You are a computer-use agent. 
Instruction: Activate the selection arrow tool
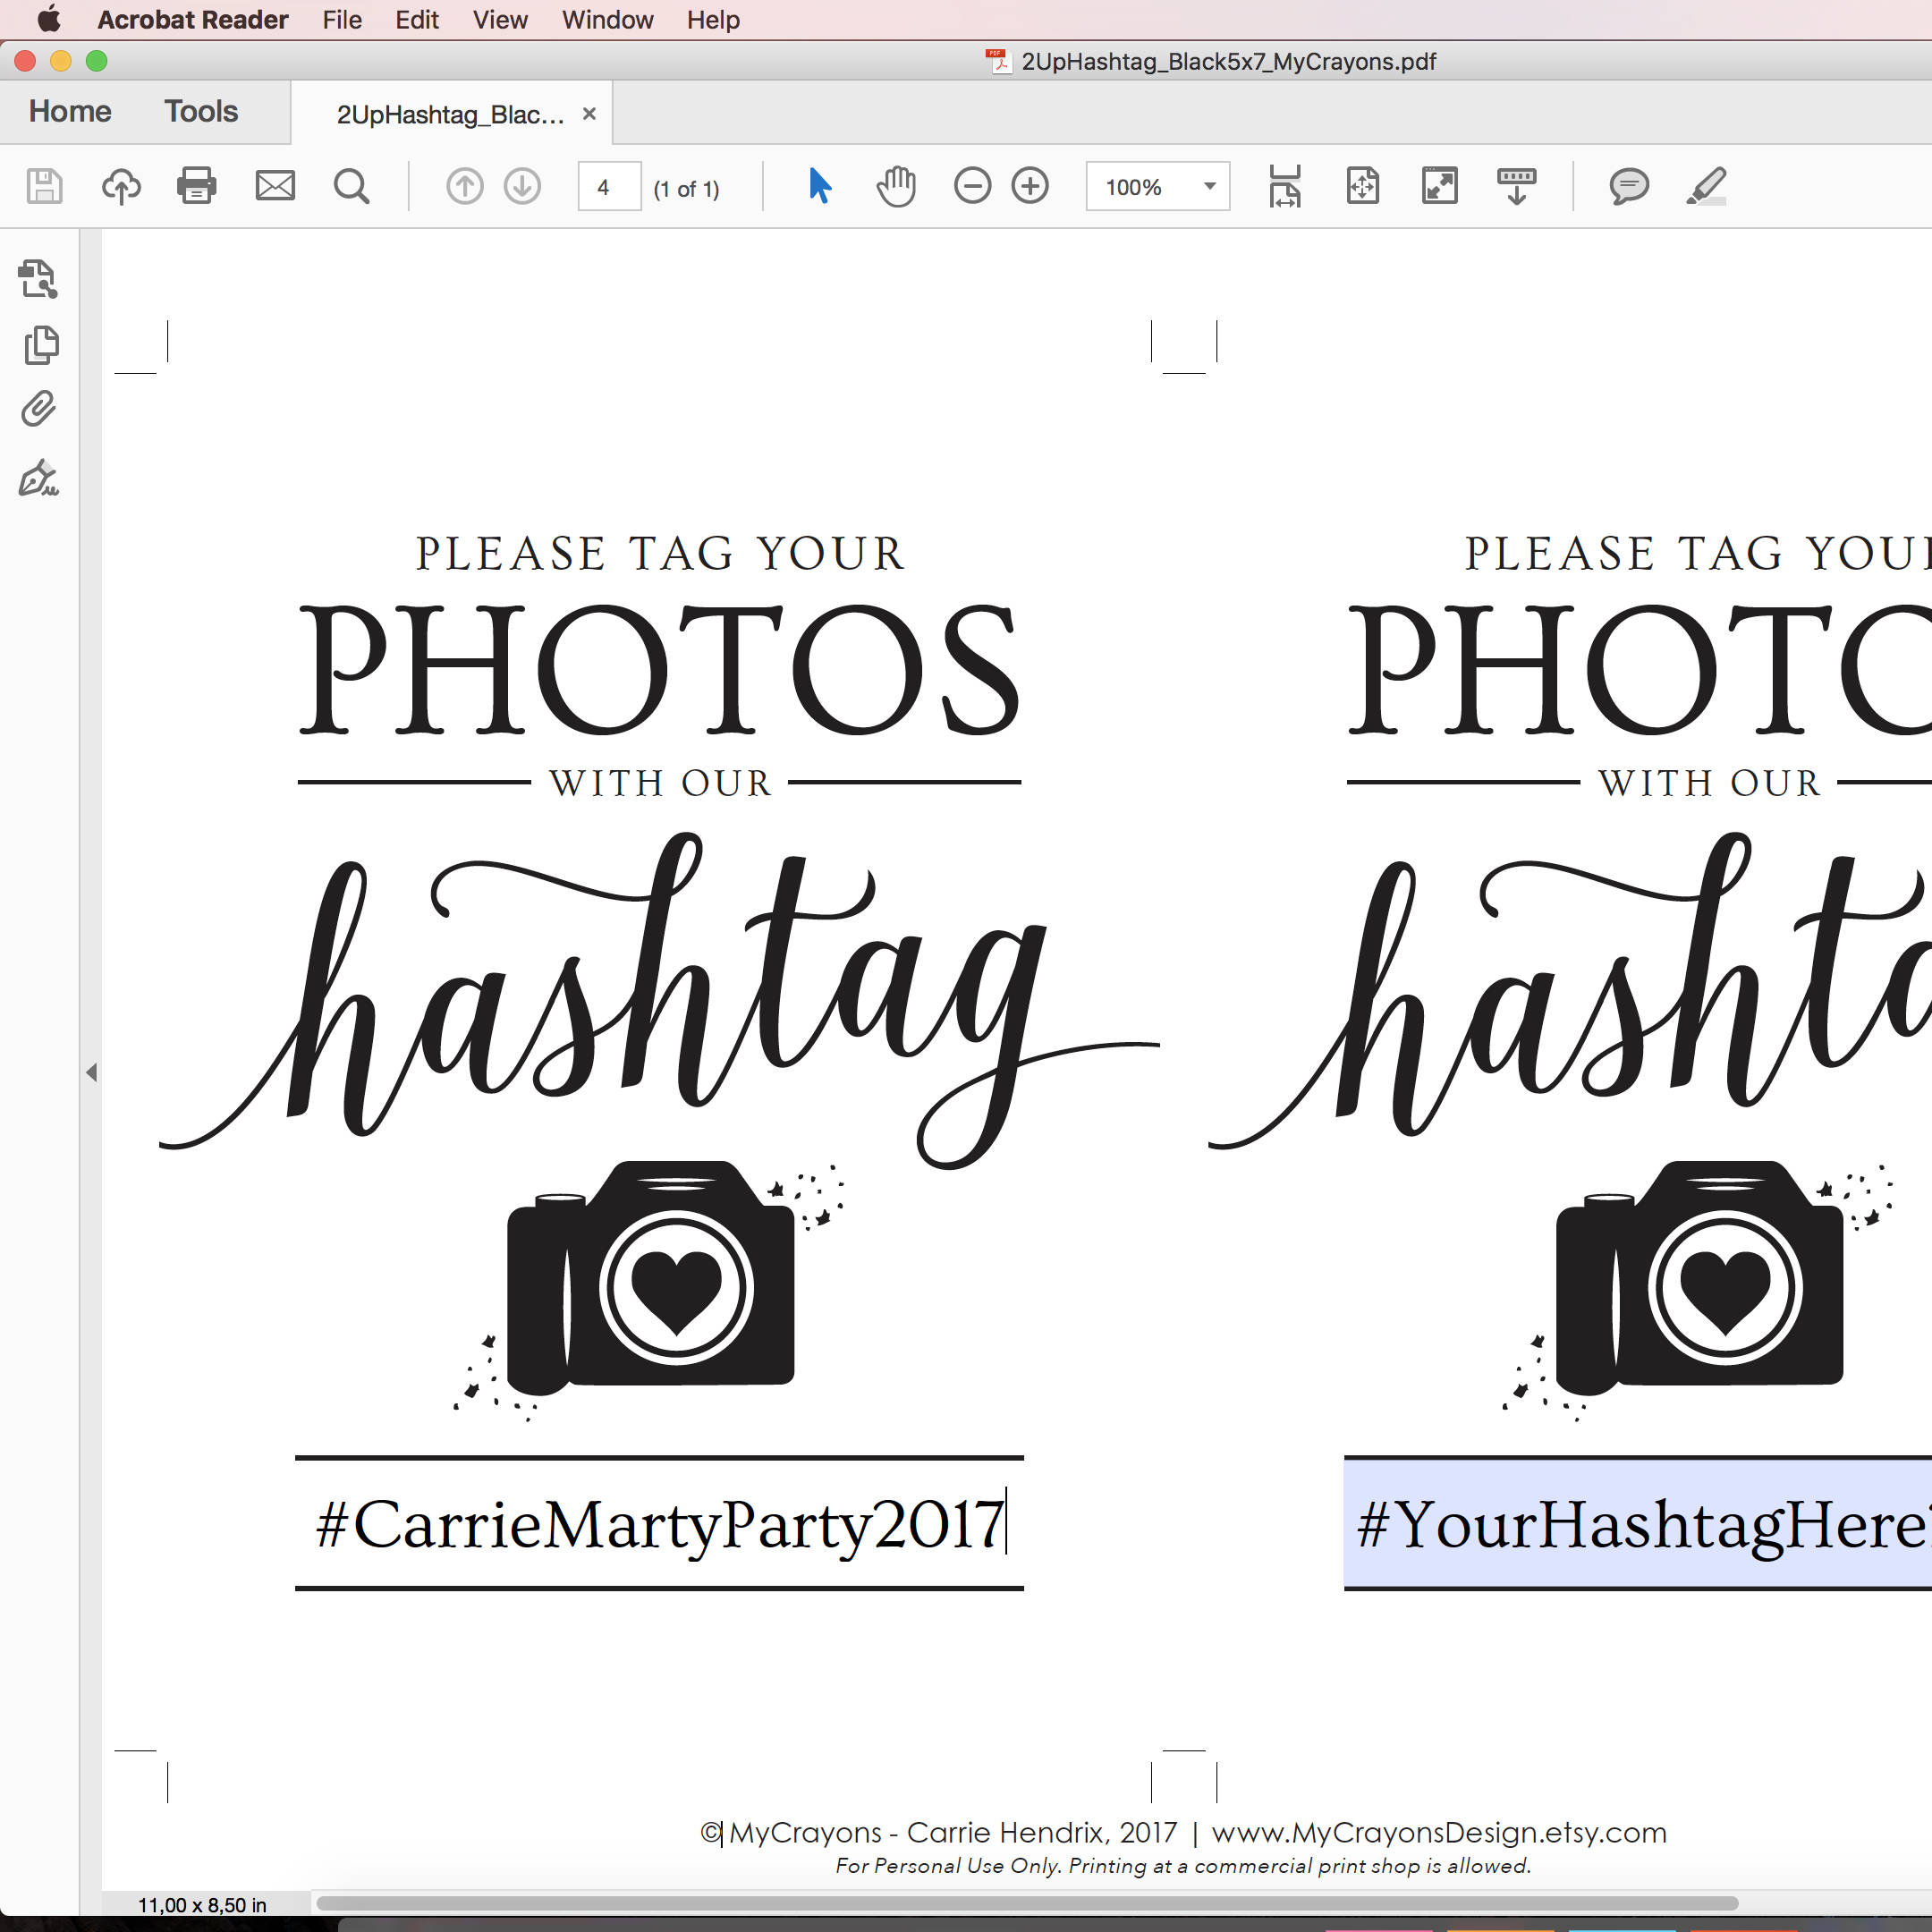[819, 186]
